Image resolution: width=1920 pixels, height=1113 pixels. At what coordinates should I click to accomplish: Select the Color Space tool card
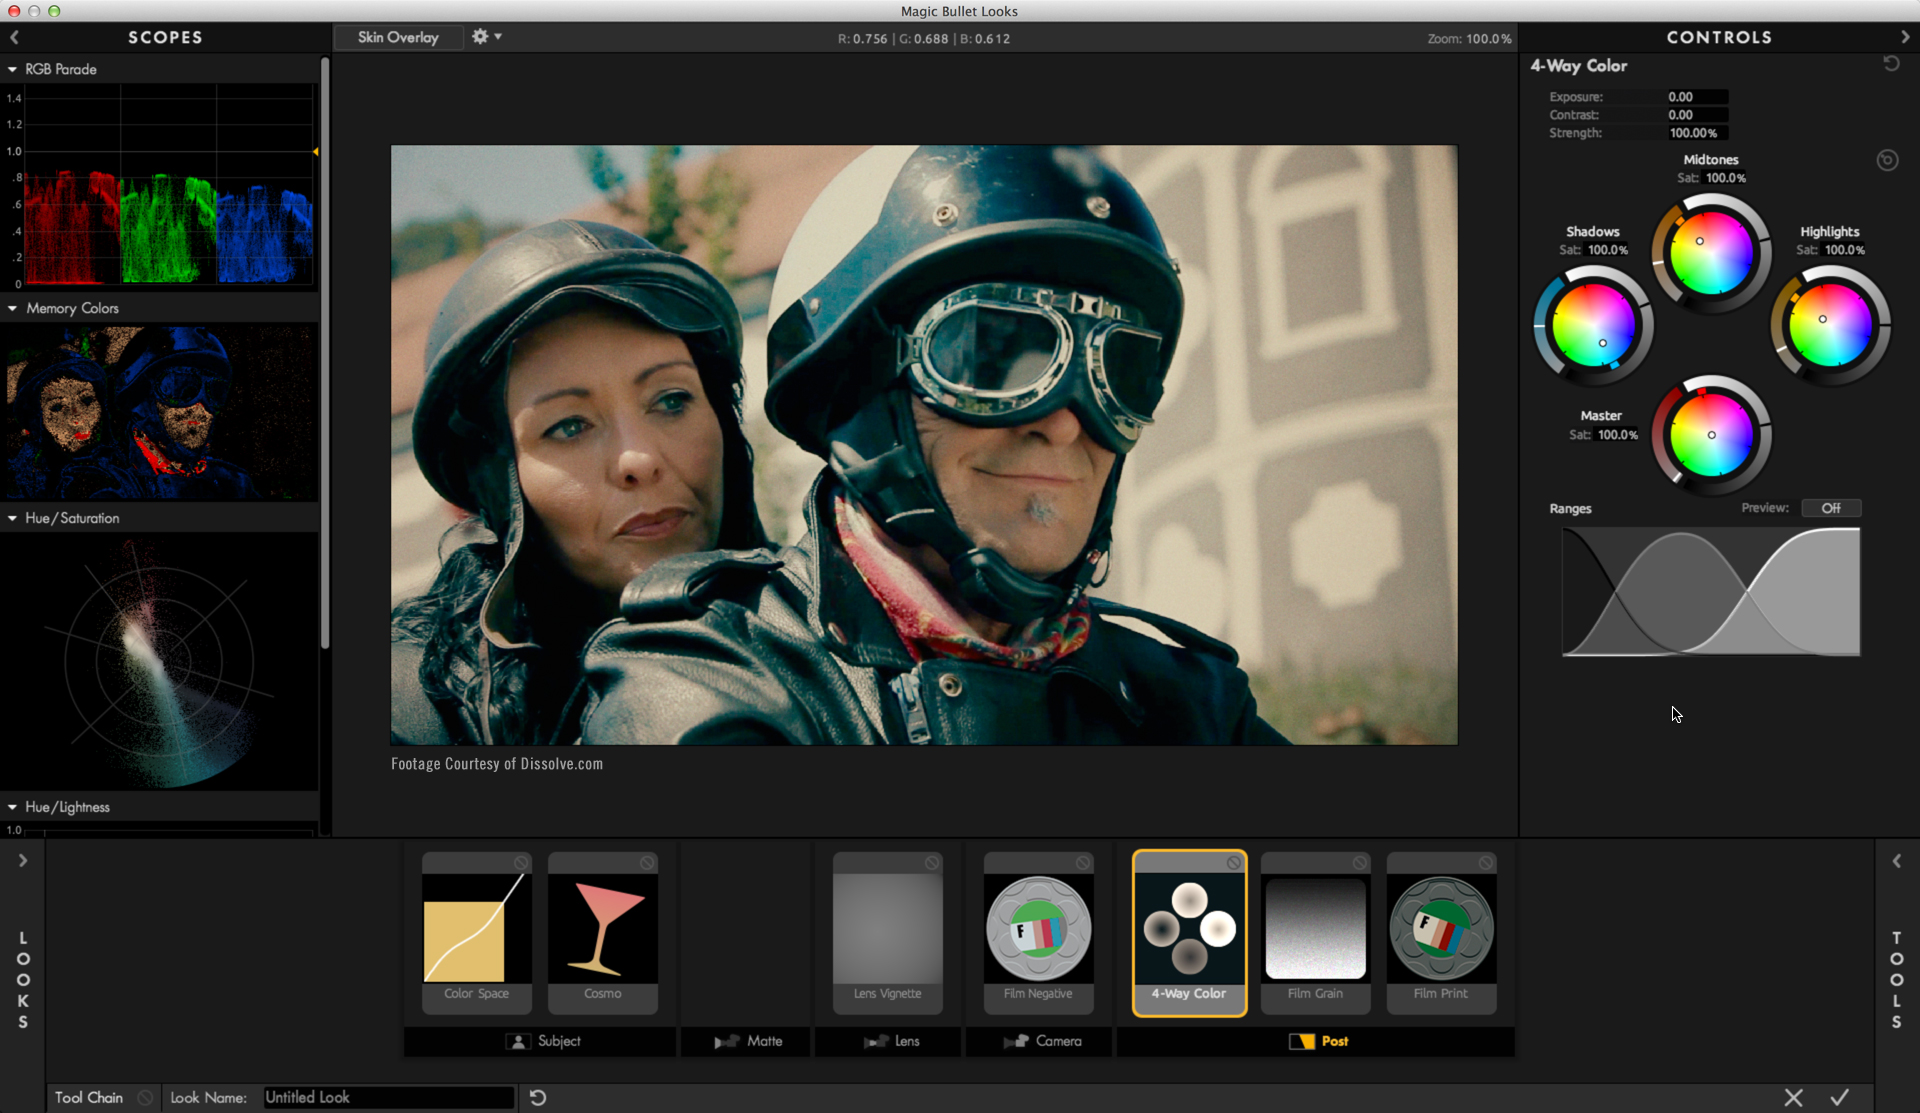click(476, 930)
